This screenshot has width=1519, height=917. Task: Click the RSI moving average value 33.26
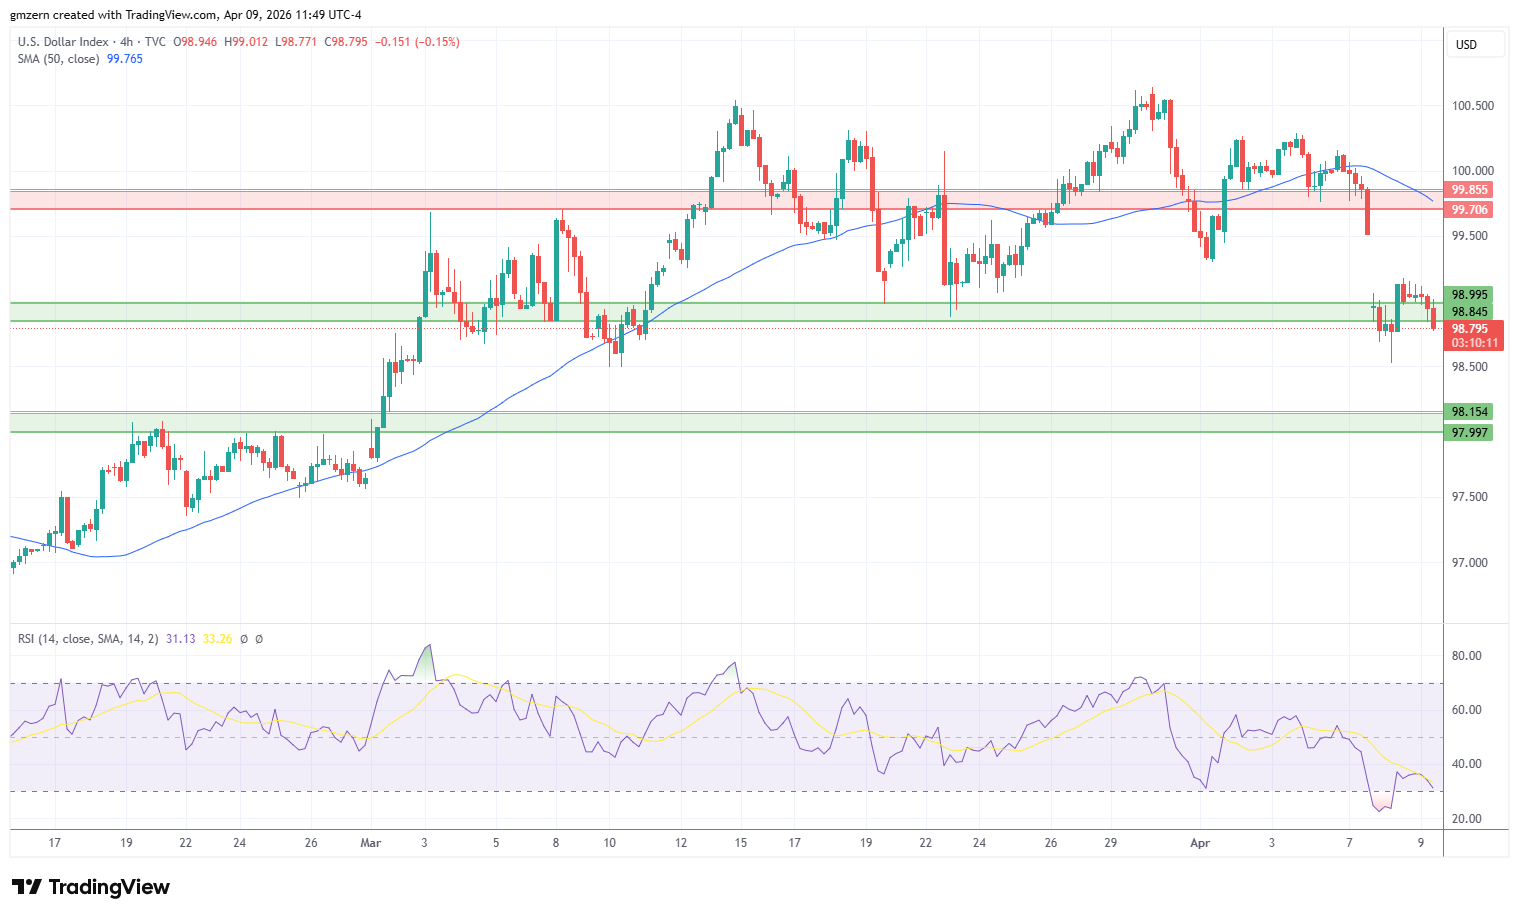(x=218, y=639)
